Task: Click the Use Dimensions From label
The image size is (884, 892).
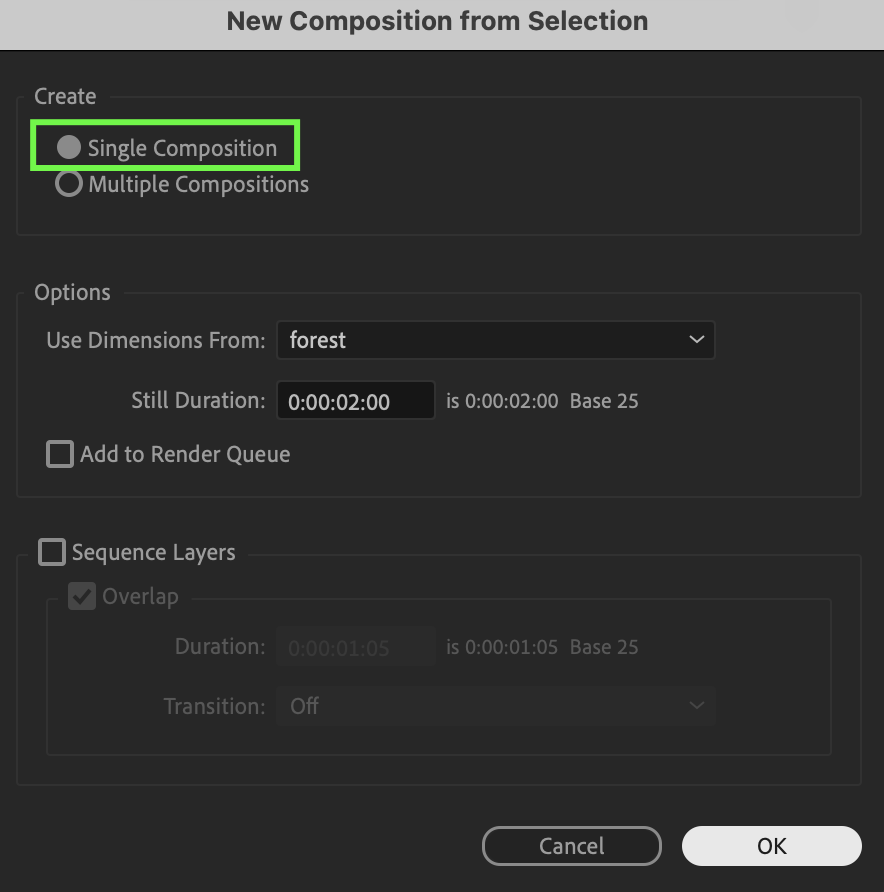Action: [x=156, y=340]
